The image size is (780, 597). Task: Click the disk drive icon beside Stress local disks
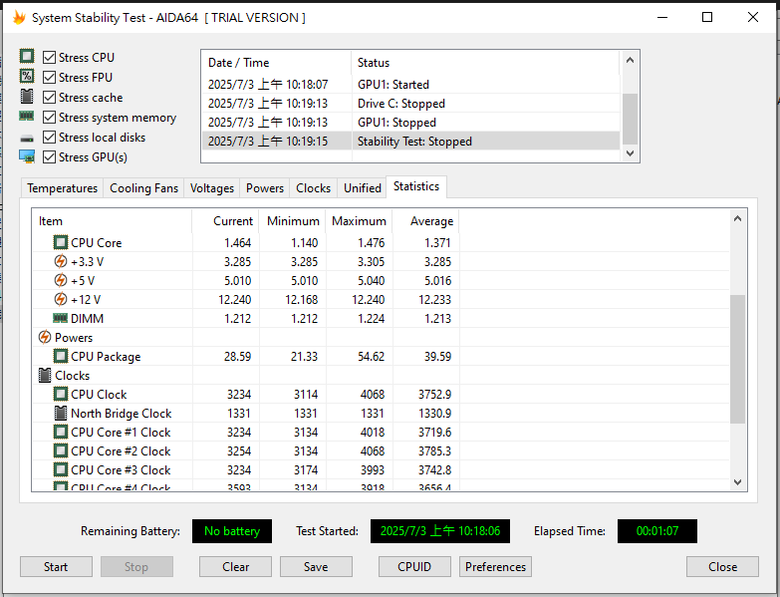27,138
